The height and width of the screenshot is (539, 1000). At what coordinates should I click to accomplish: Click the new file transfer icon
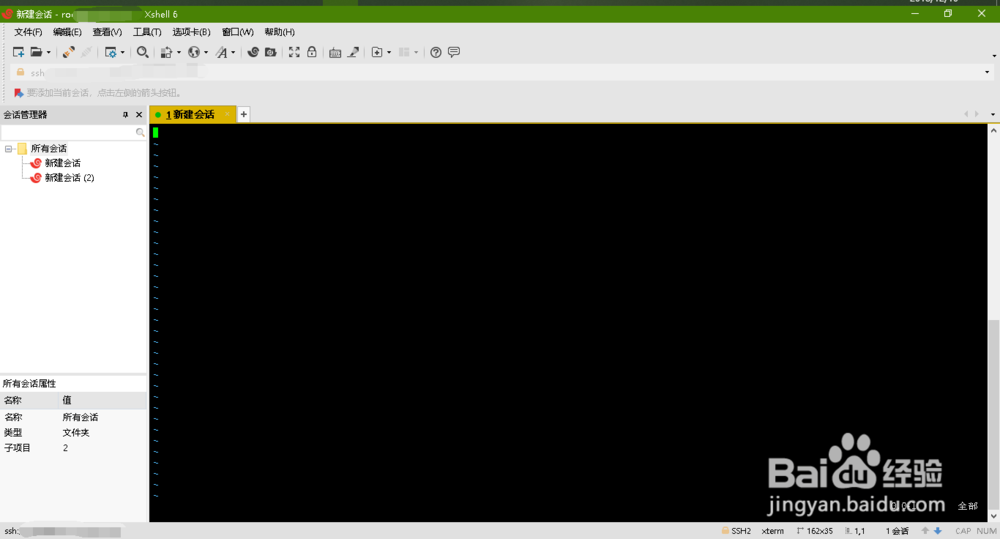tap(377, 52)
